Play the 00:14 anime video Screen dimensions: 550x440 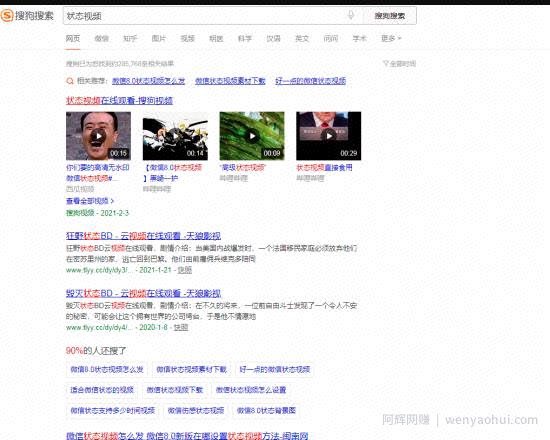click(175, 136)
